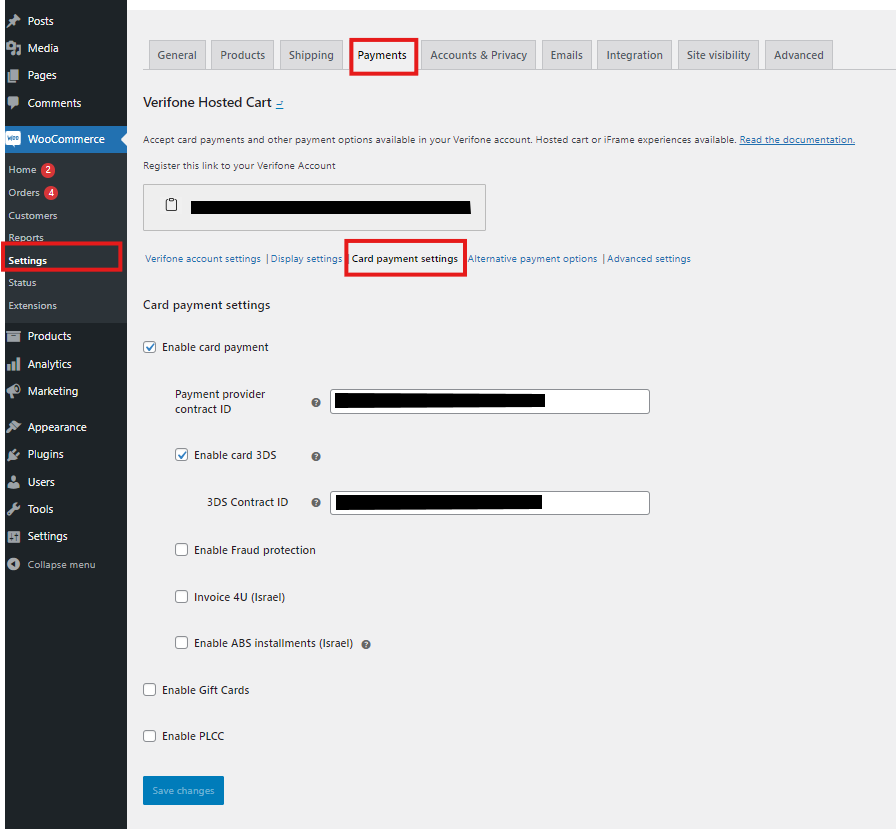Open the General settings tab

click(x=177, y=55)
